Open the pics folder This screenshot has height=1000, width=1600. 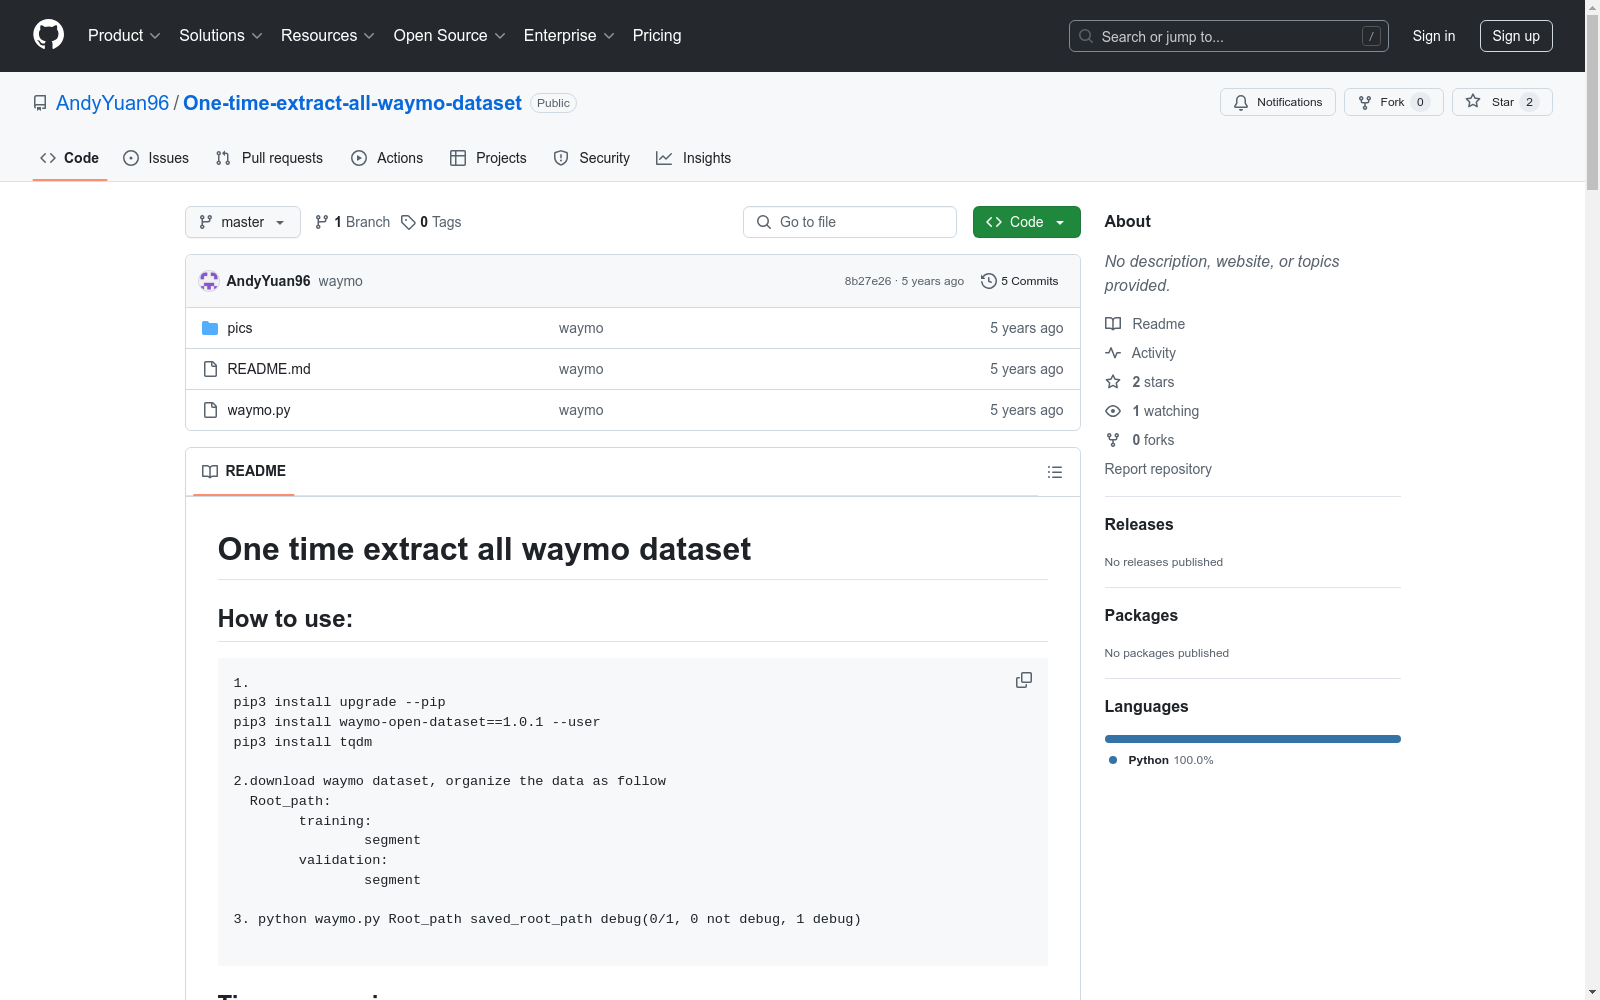[240, 328]
